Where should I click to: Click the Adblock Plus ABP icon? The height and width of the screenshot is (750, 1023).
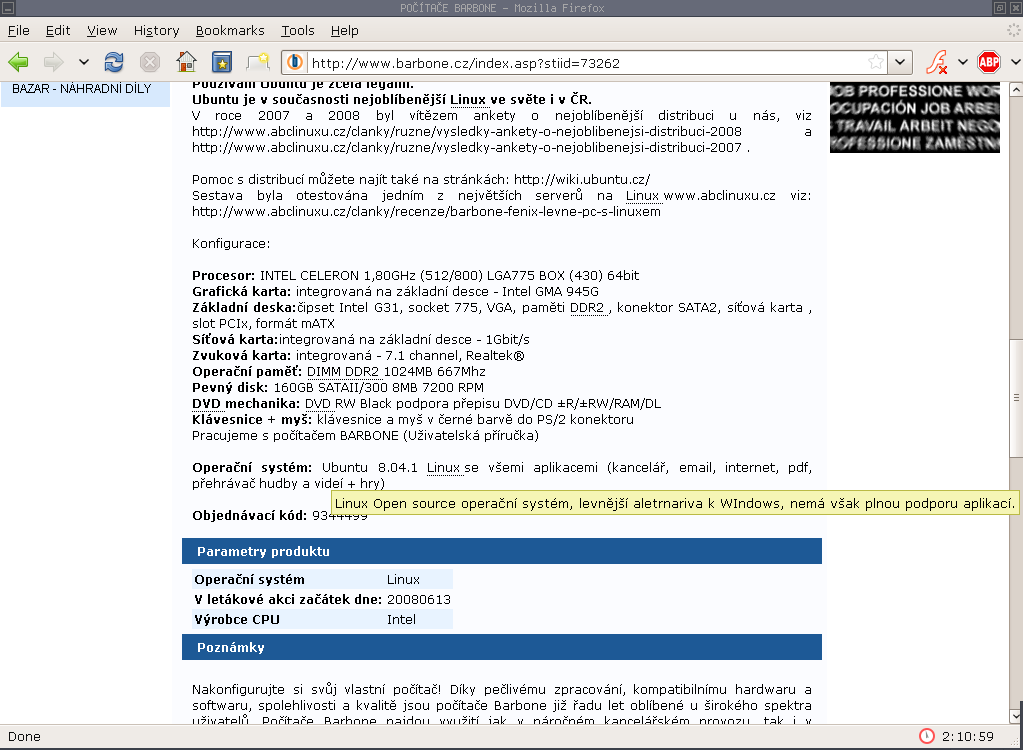pos(989,63)
